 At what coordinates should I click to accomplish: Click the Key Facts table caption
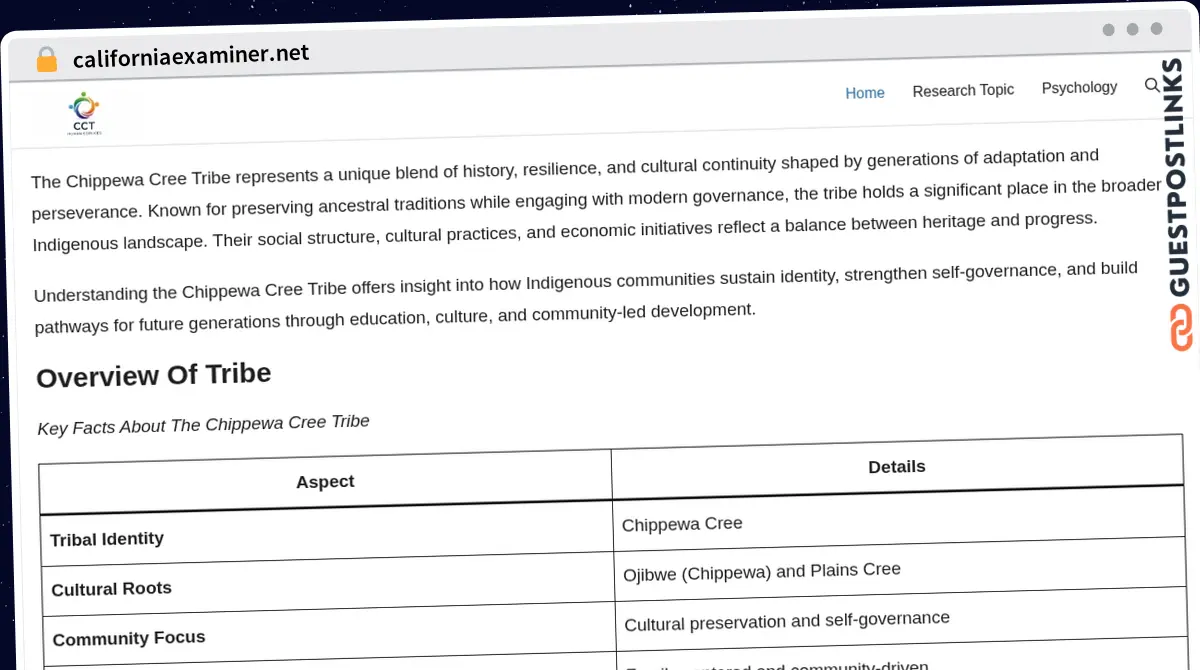tap(203, 424)
